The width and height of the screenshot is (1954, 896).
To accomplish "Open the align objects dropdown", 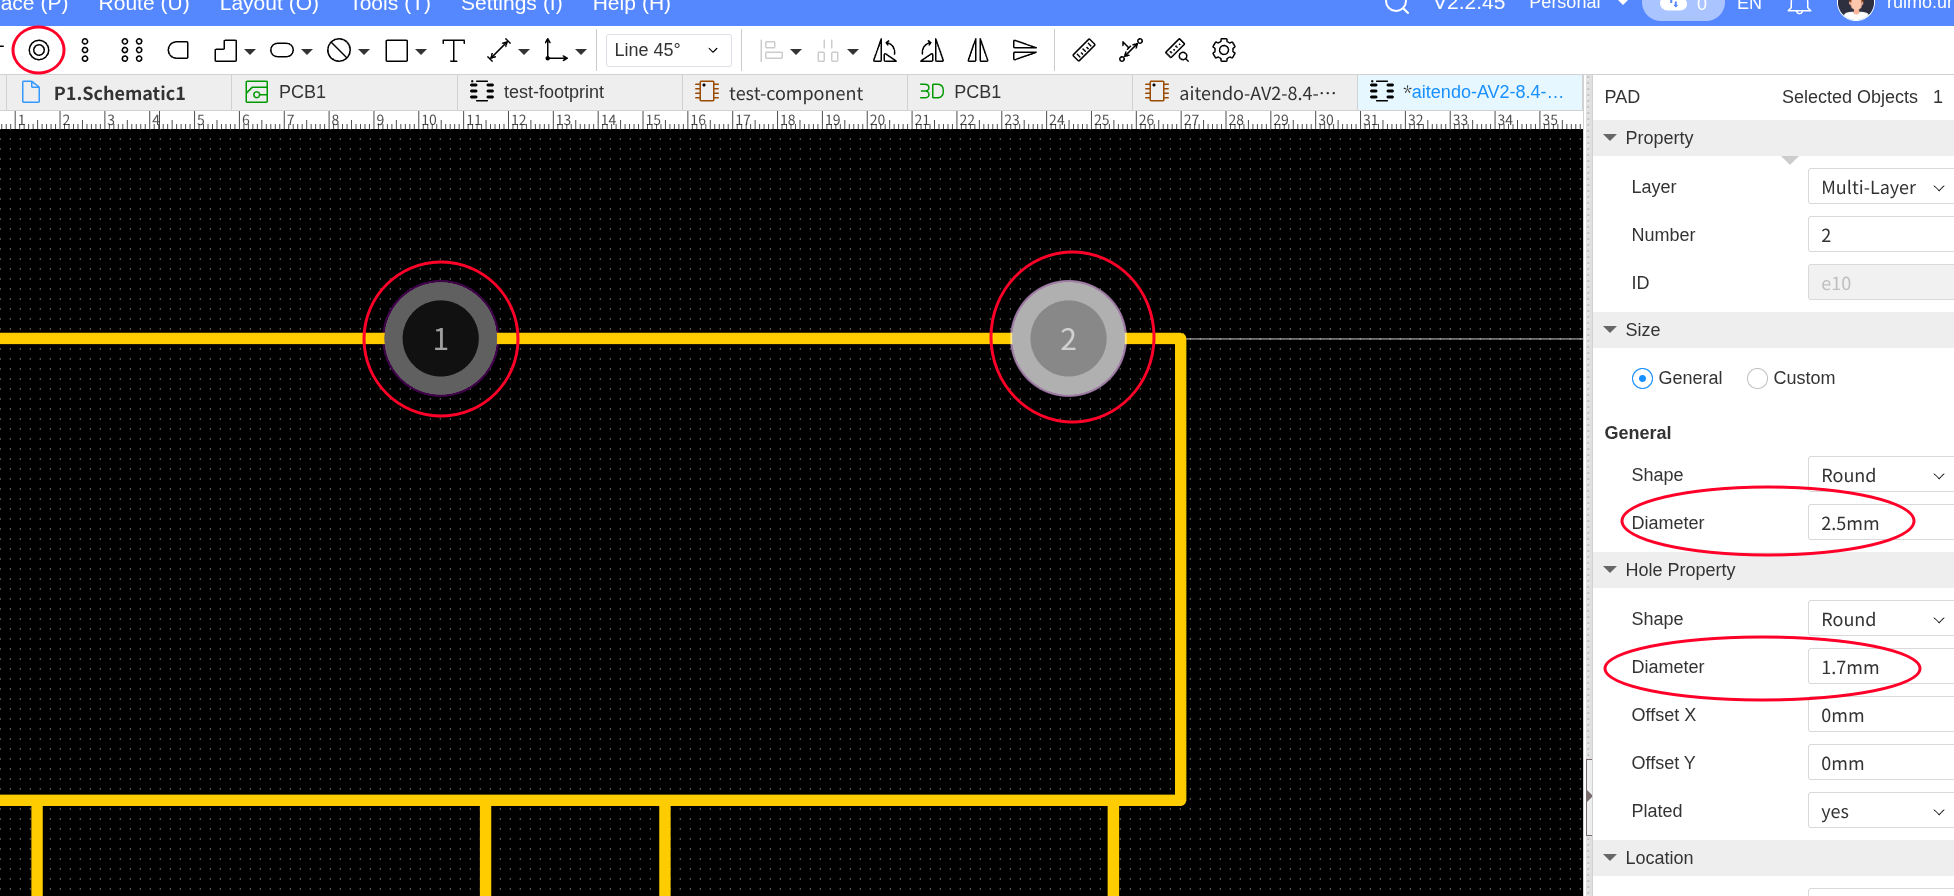I will coord(779,50).
